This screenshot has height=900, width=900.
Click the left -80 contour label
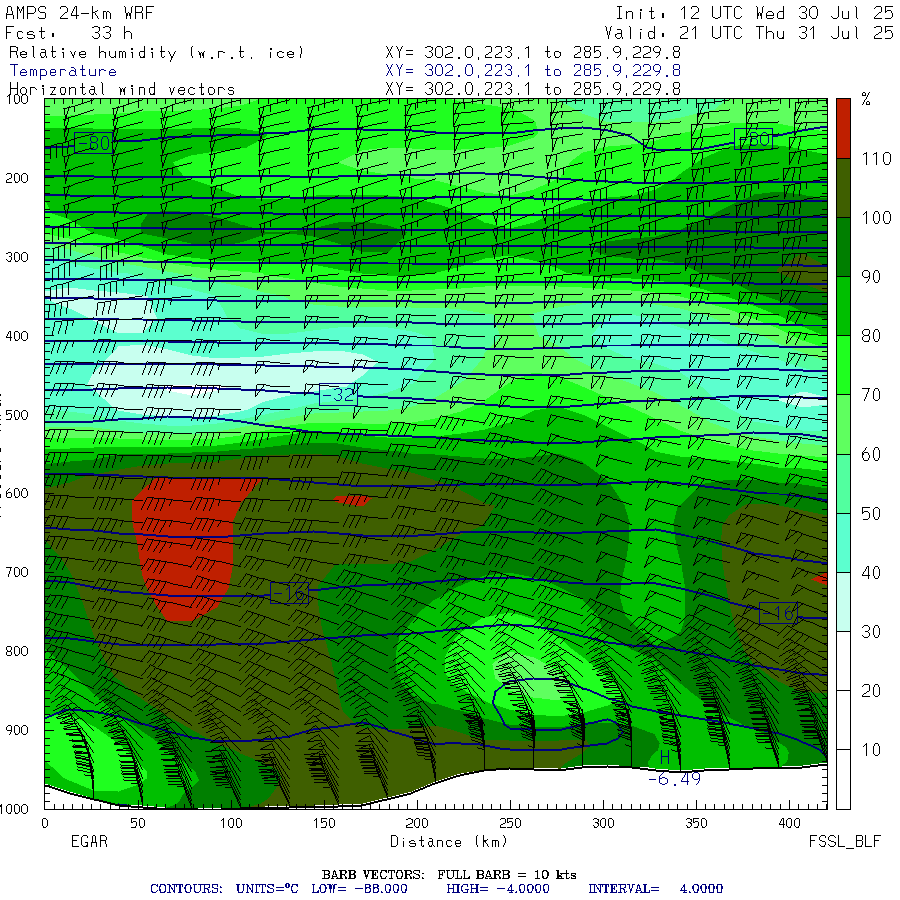point(93,142)
